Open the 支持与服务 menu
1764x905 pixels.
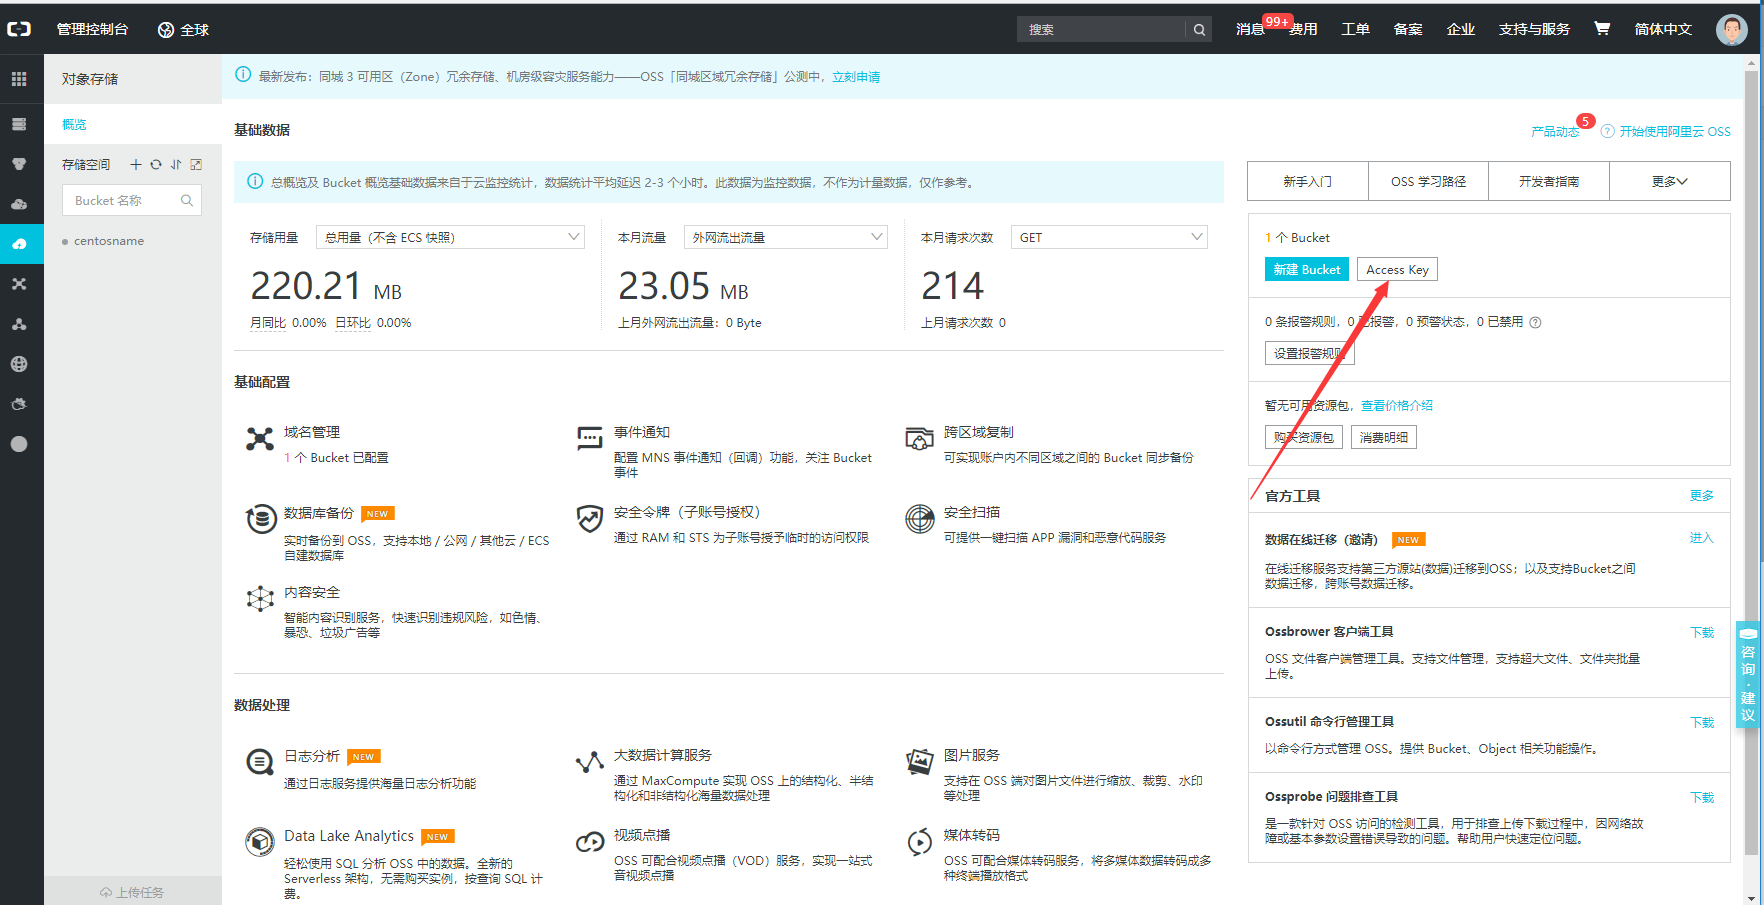tap(1534, 29)
